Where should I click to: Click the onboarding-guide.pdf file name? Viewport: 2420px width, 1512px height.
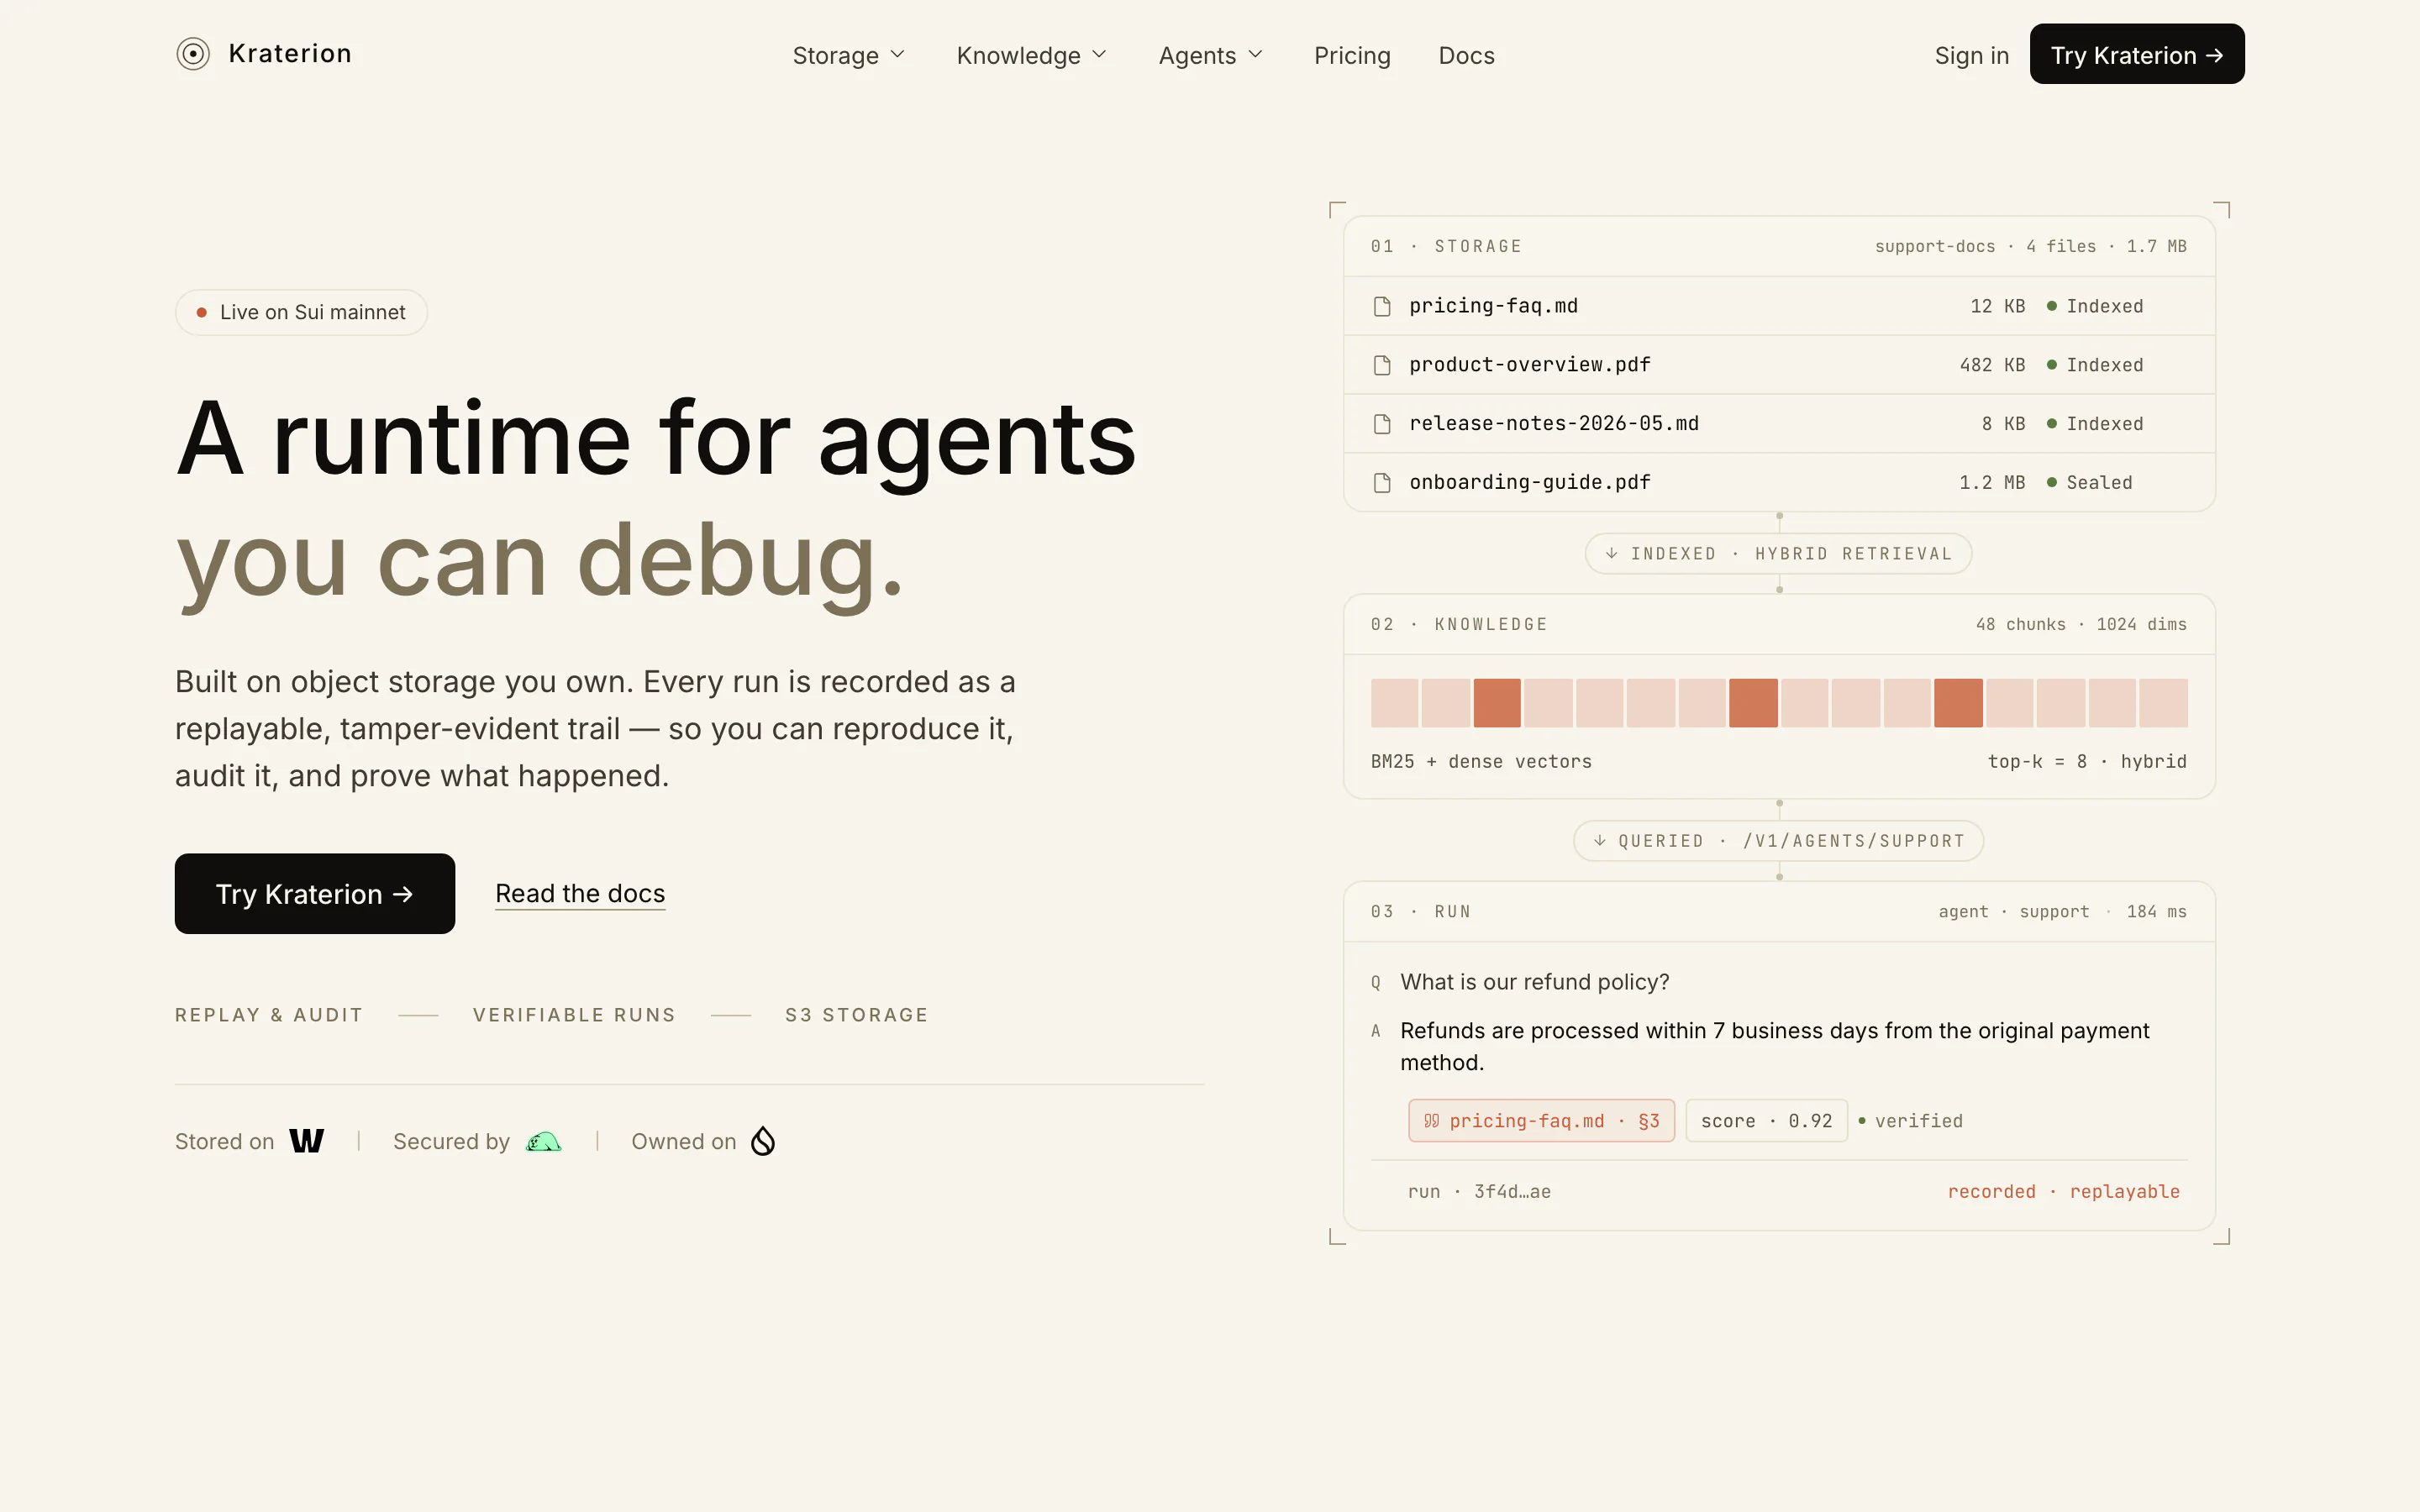point(1530,483)
